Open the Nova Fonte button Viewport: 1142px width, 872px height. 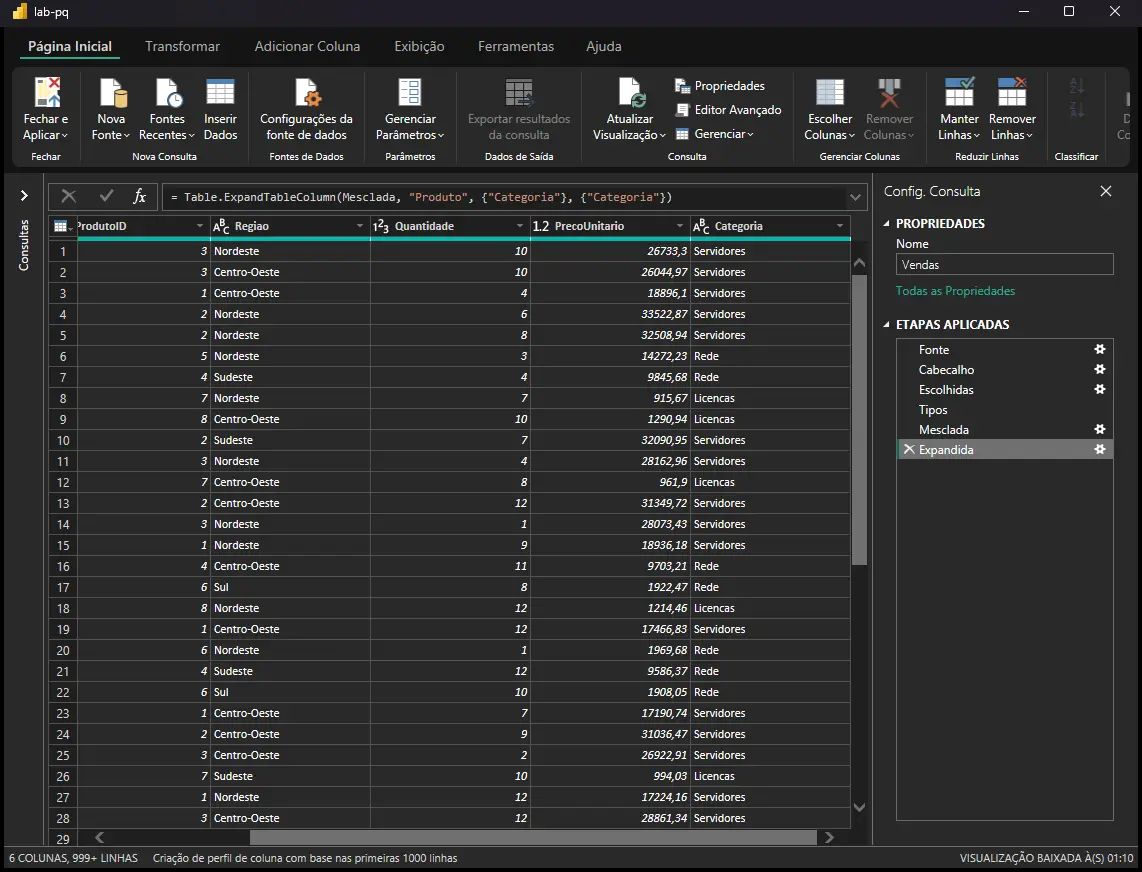tap(111, 109)
